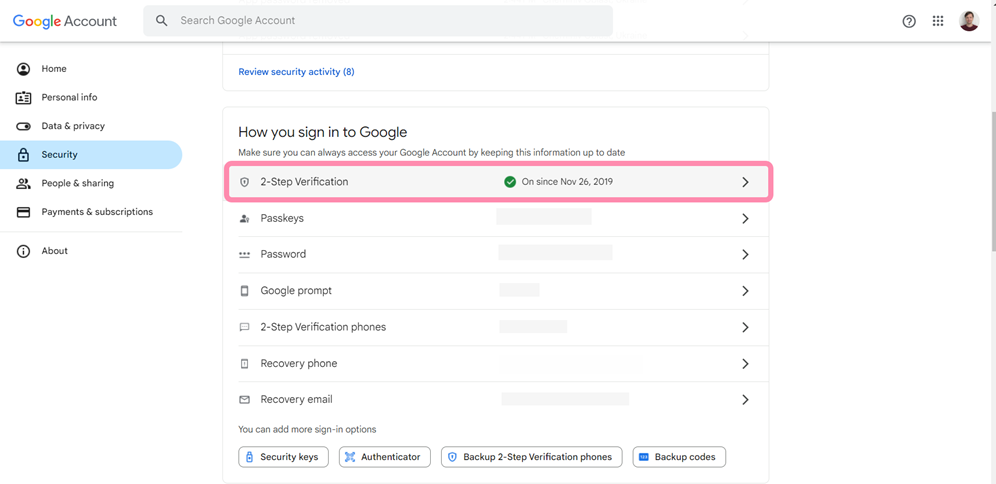Screen dimensions: 996x484
Task: Open the profile avatar menu
Action: click(969, 21)
